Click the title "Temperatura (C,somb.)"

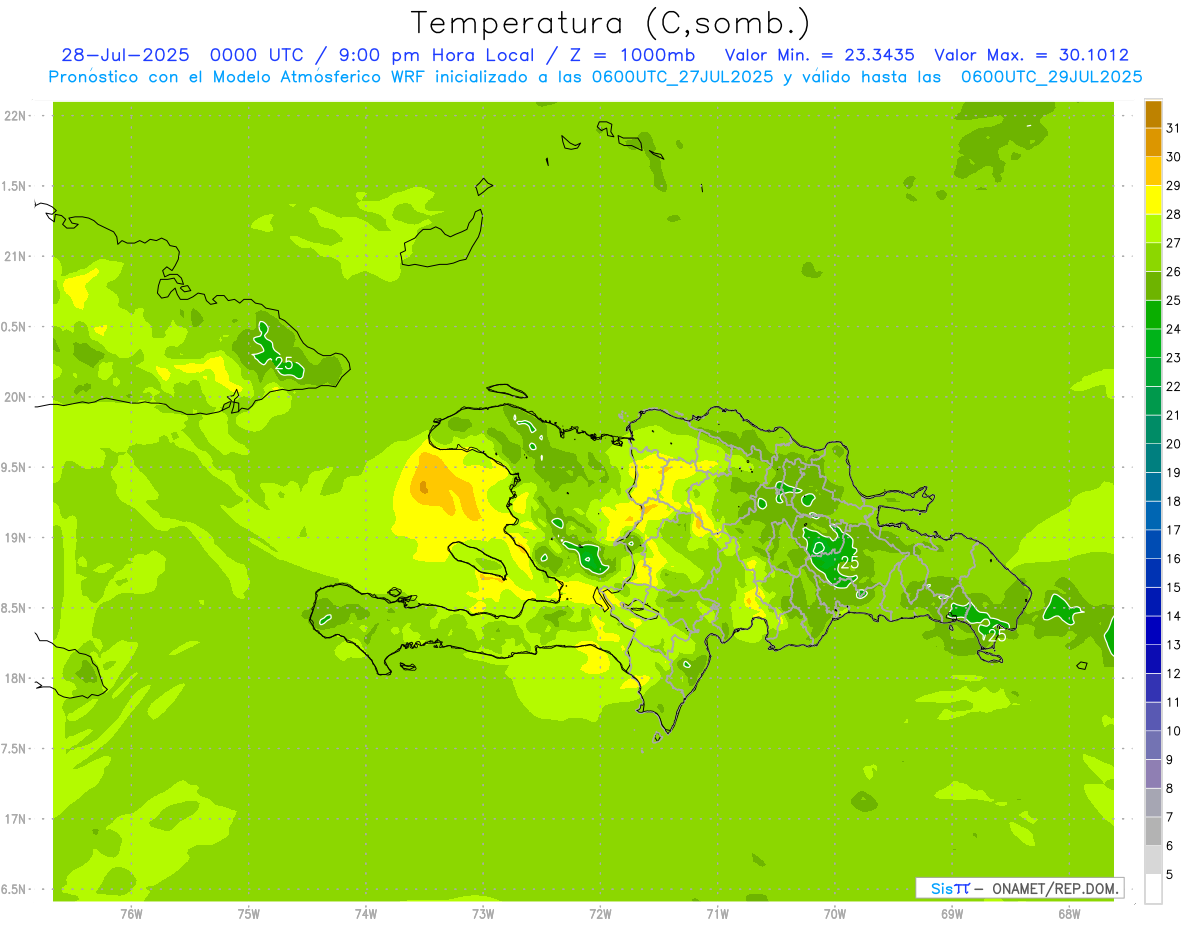coord(610,23)
